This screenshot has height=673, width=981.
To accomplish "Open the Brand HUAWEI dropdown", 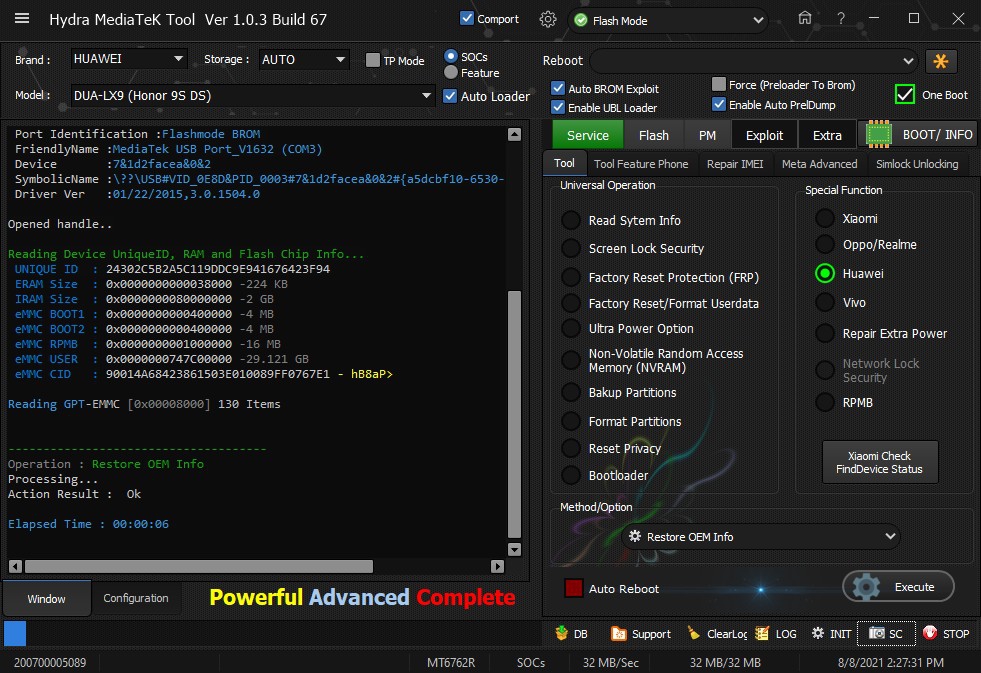I will point(129,59).
